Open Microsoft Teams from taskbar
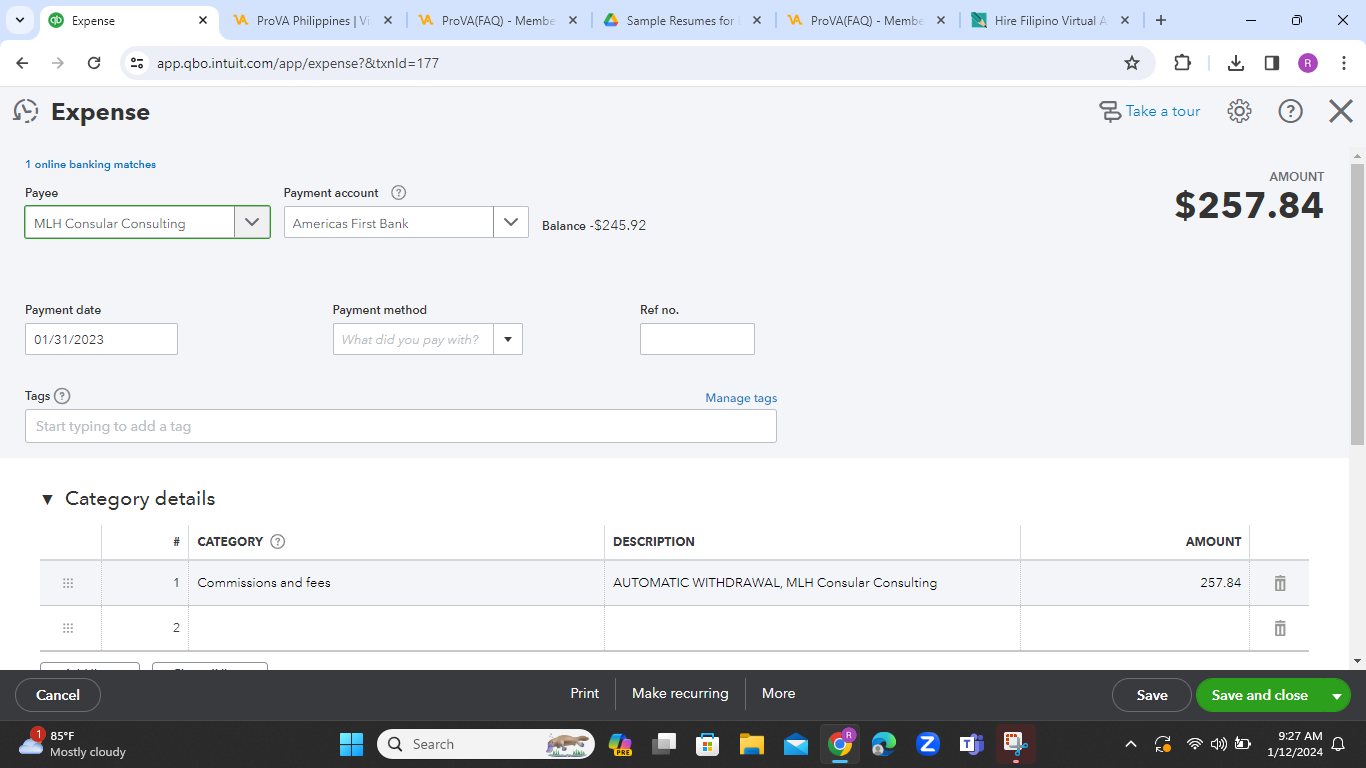1366x768 pixels. pos(972,744)
